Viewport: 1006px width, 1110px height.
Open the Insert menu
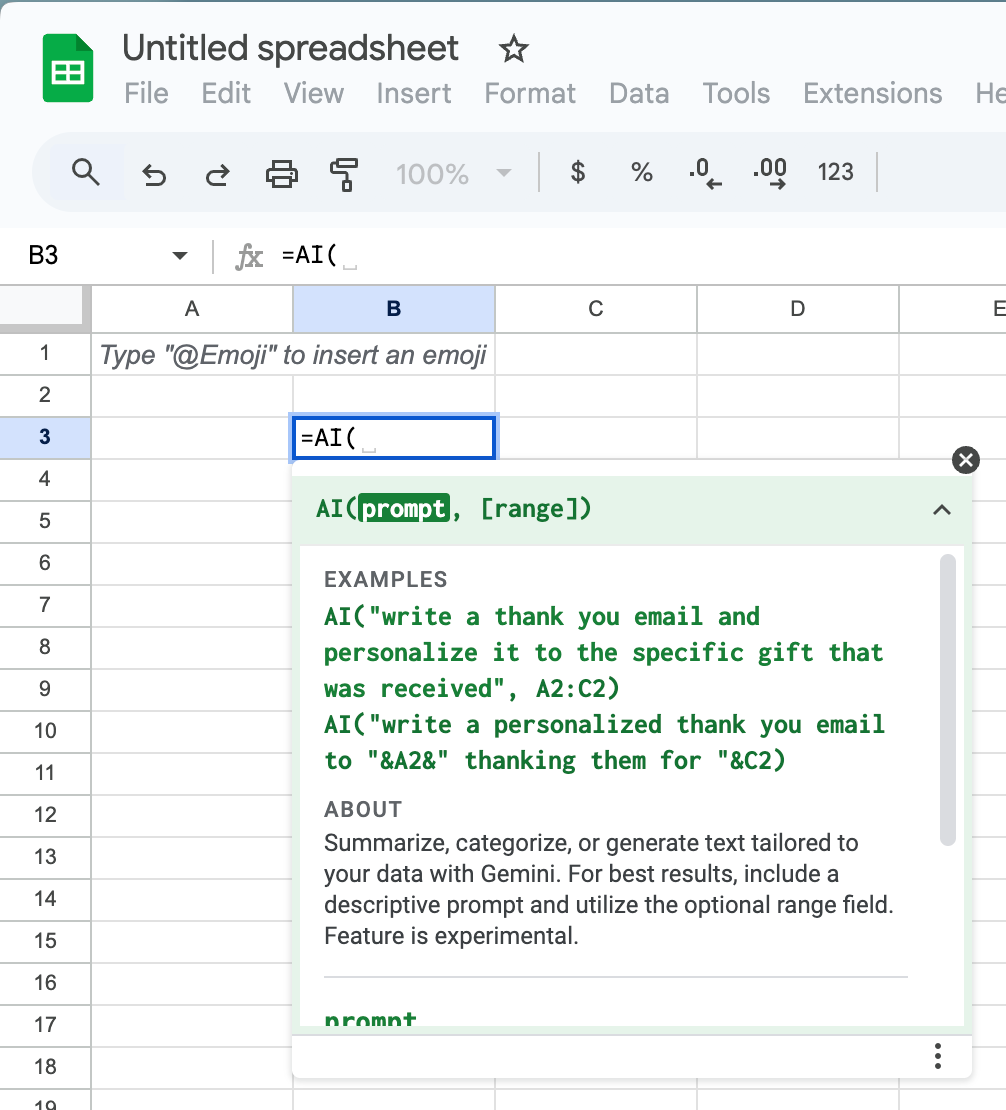click(x=413, y=93)
